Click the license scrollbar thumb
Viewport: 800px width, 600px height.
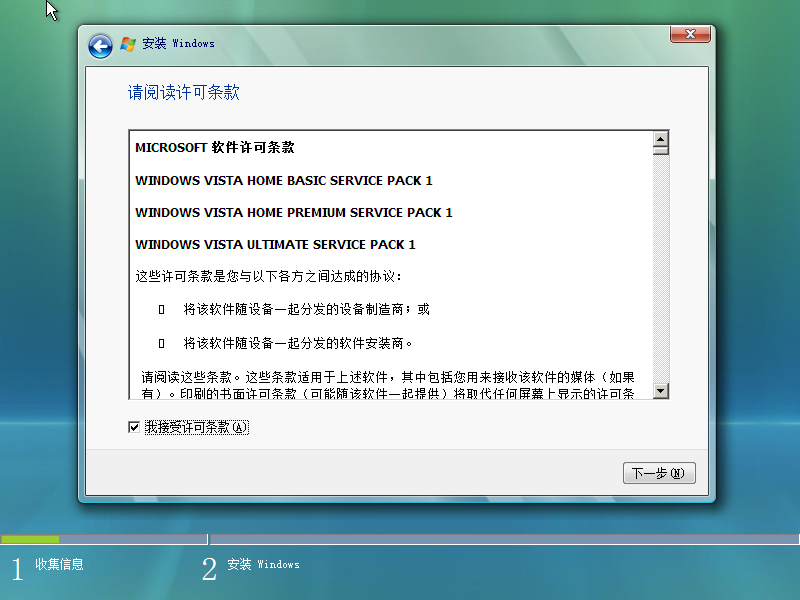(x=661, y=151)
